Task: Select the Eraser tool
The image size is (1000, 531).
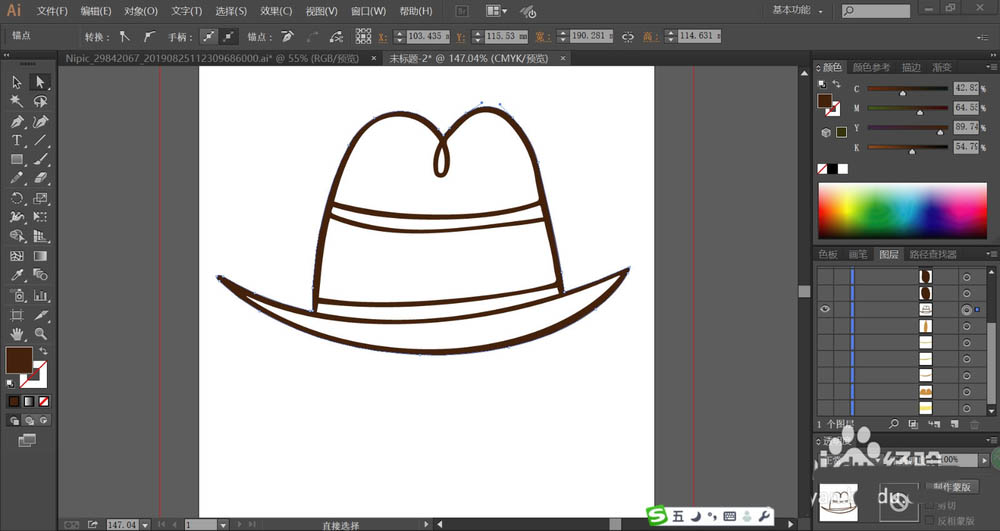Action: point(40,178)
